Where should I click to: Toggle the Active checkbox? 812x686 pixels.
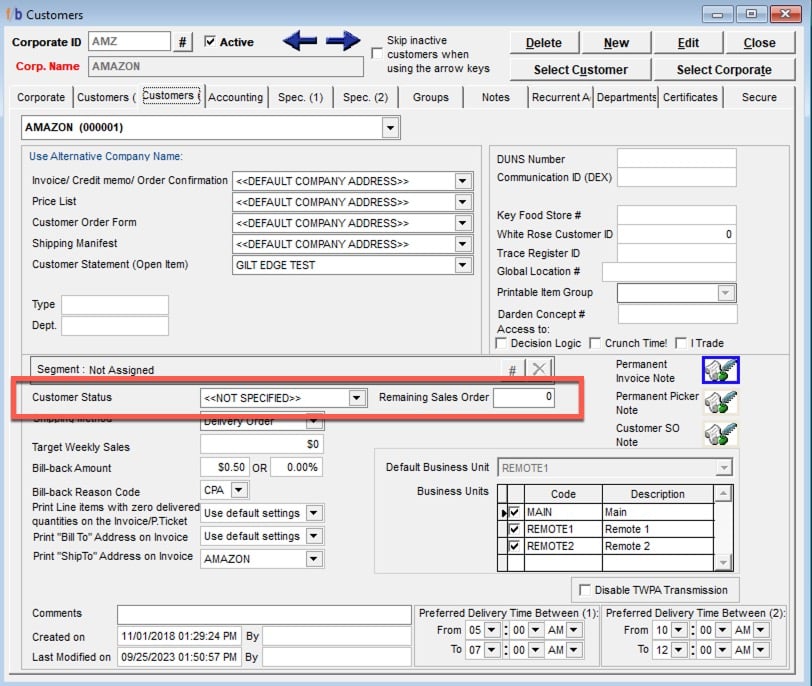click(x=210, y=42)
